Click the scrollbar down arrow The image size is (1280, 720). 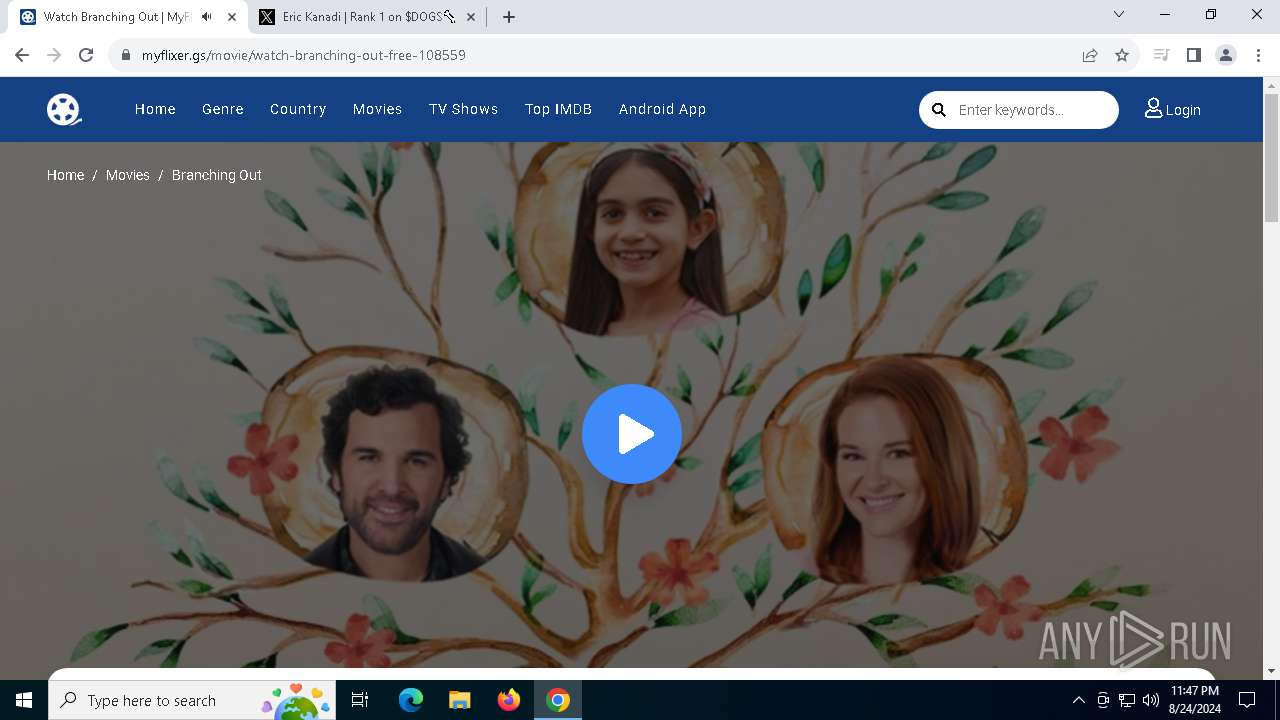[x=1272, y=671]
